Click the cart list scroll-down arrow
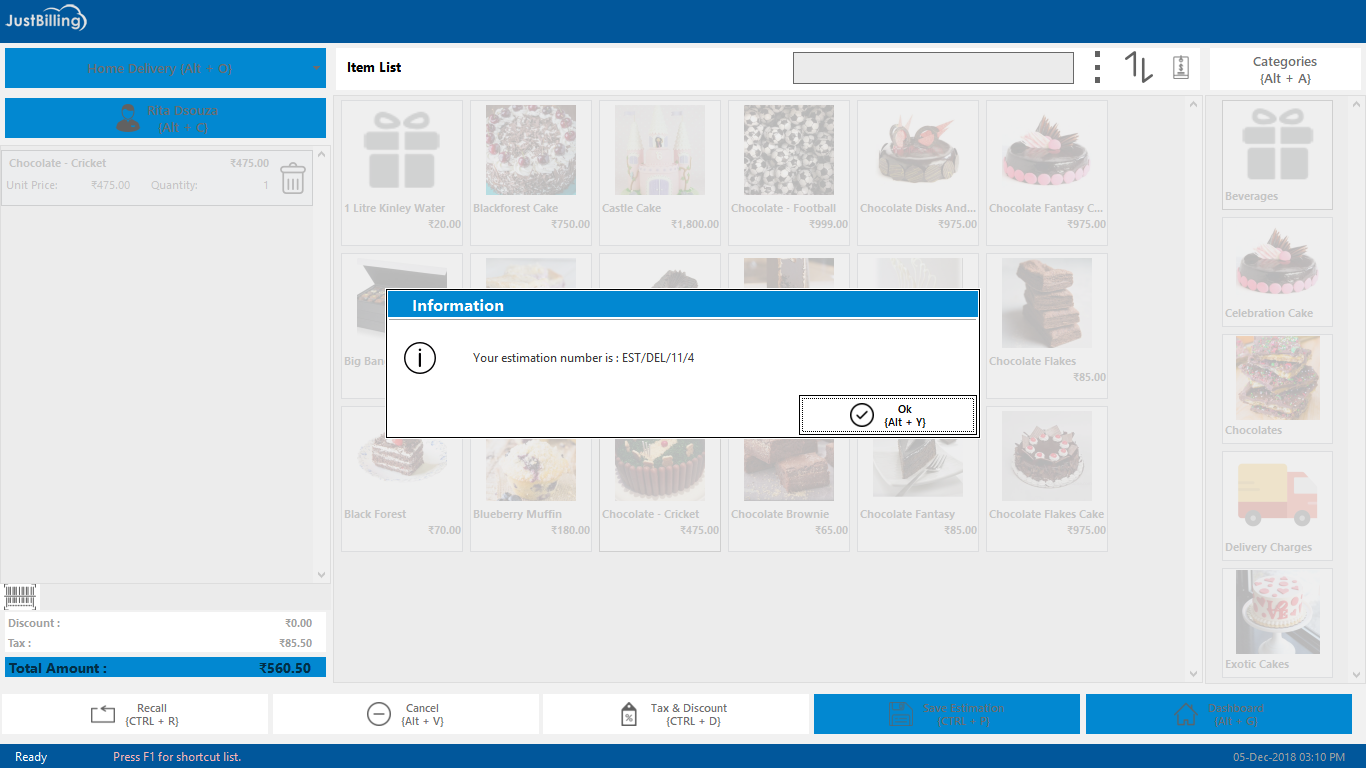1366x768 pixels. tap(321, 575)
